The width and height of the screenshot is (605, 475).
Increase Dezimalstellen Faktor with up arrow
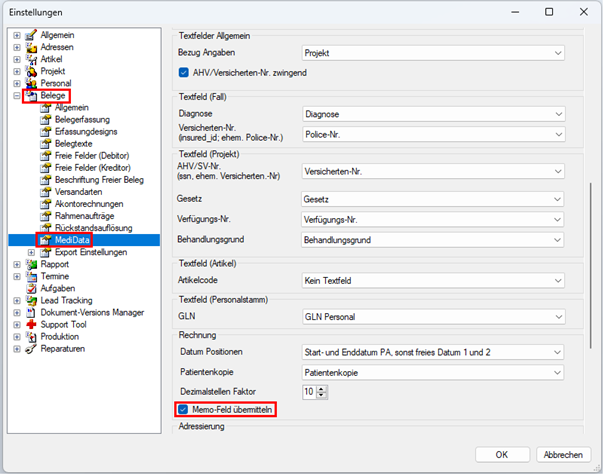[321, 389]
